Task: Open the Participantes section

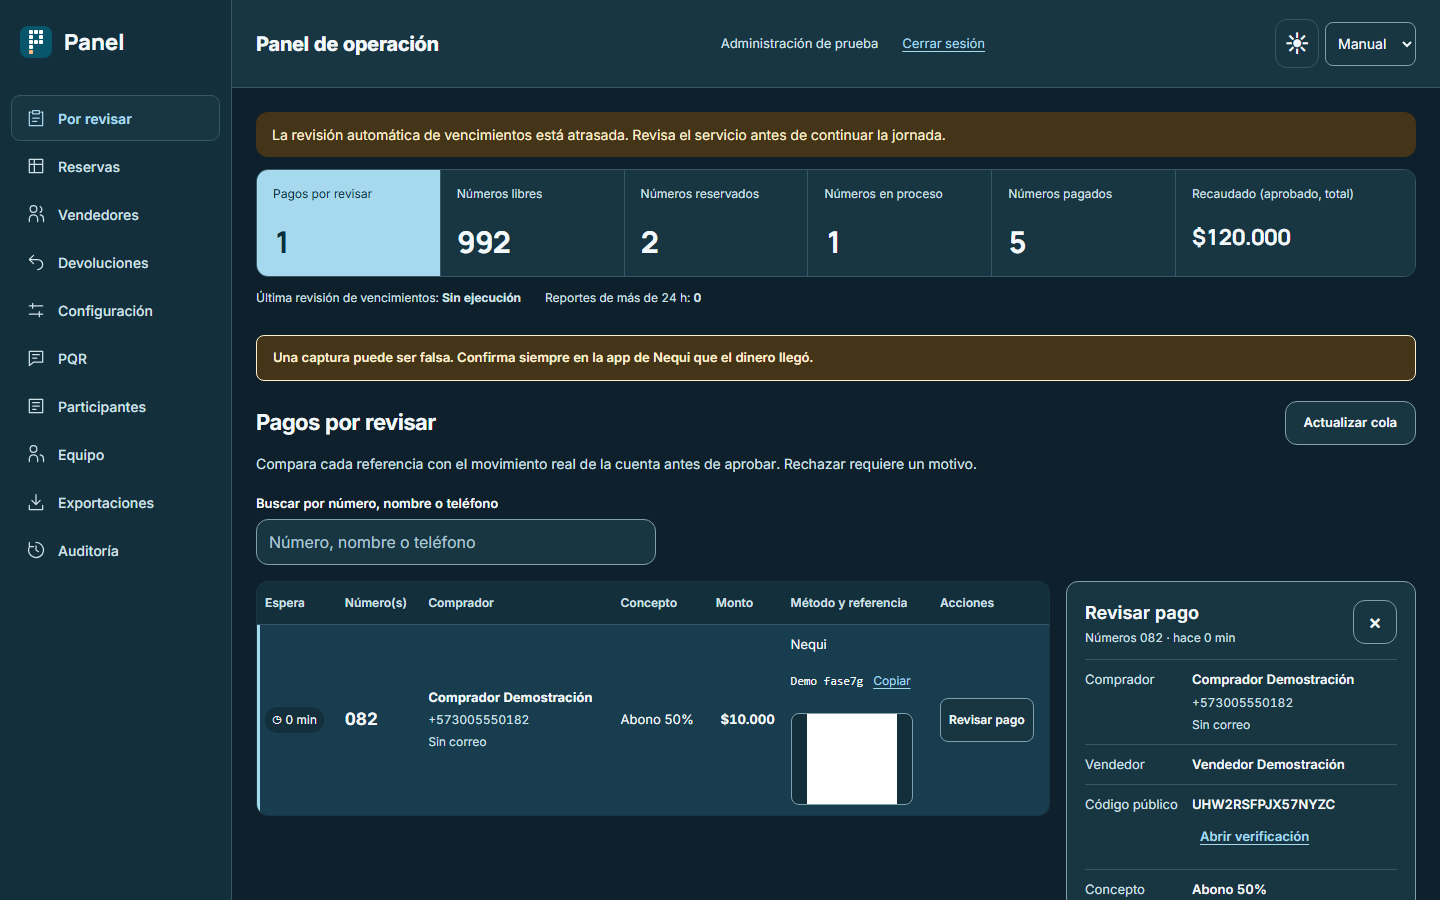Action: pos(115,406)
